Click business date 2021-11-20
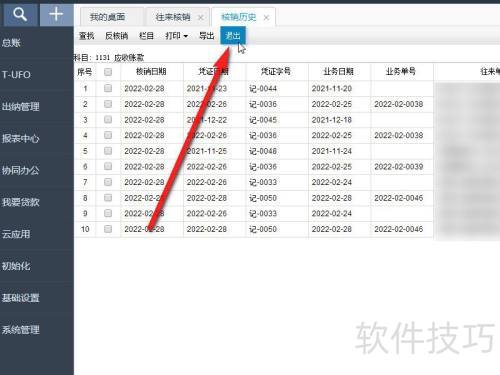This screenshot has width=500, height=375. click(332, 89)
